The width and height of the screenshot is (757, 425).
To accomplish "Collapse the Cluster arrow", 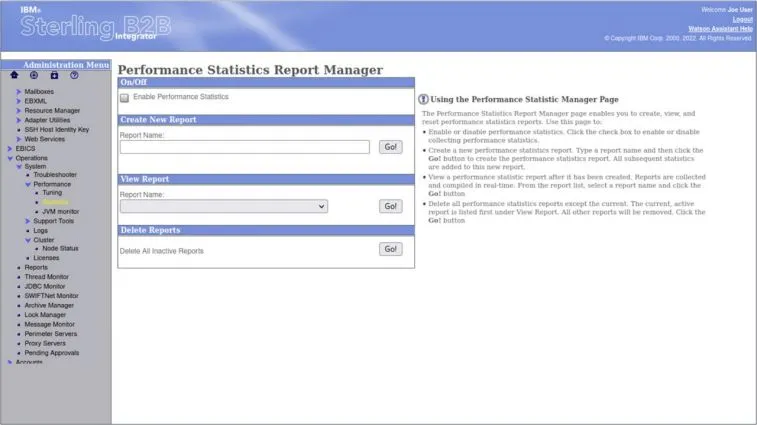I will [28, 240].
